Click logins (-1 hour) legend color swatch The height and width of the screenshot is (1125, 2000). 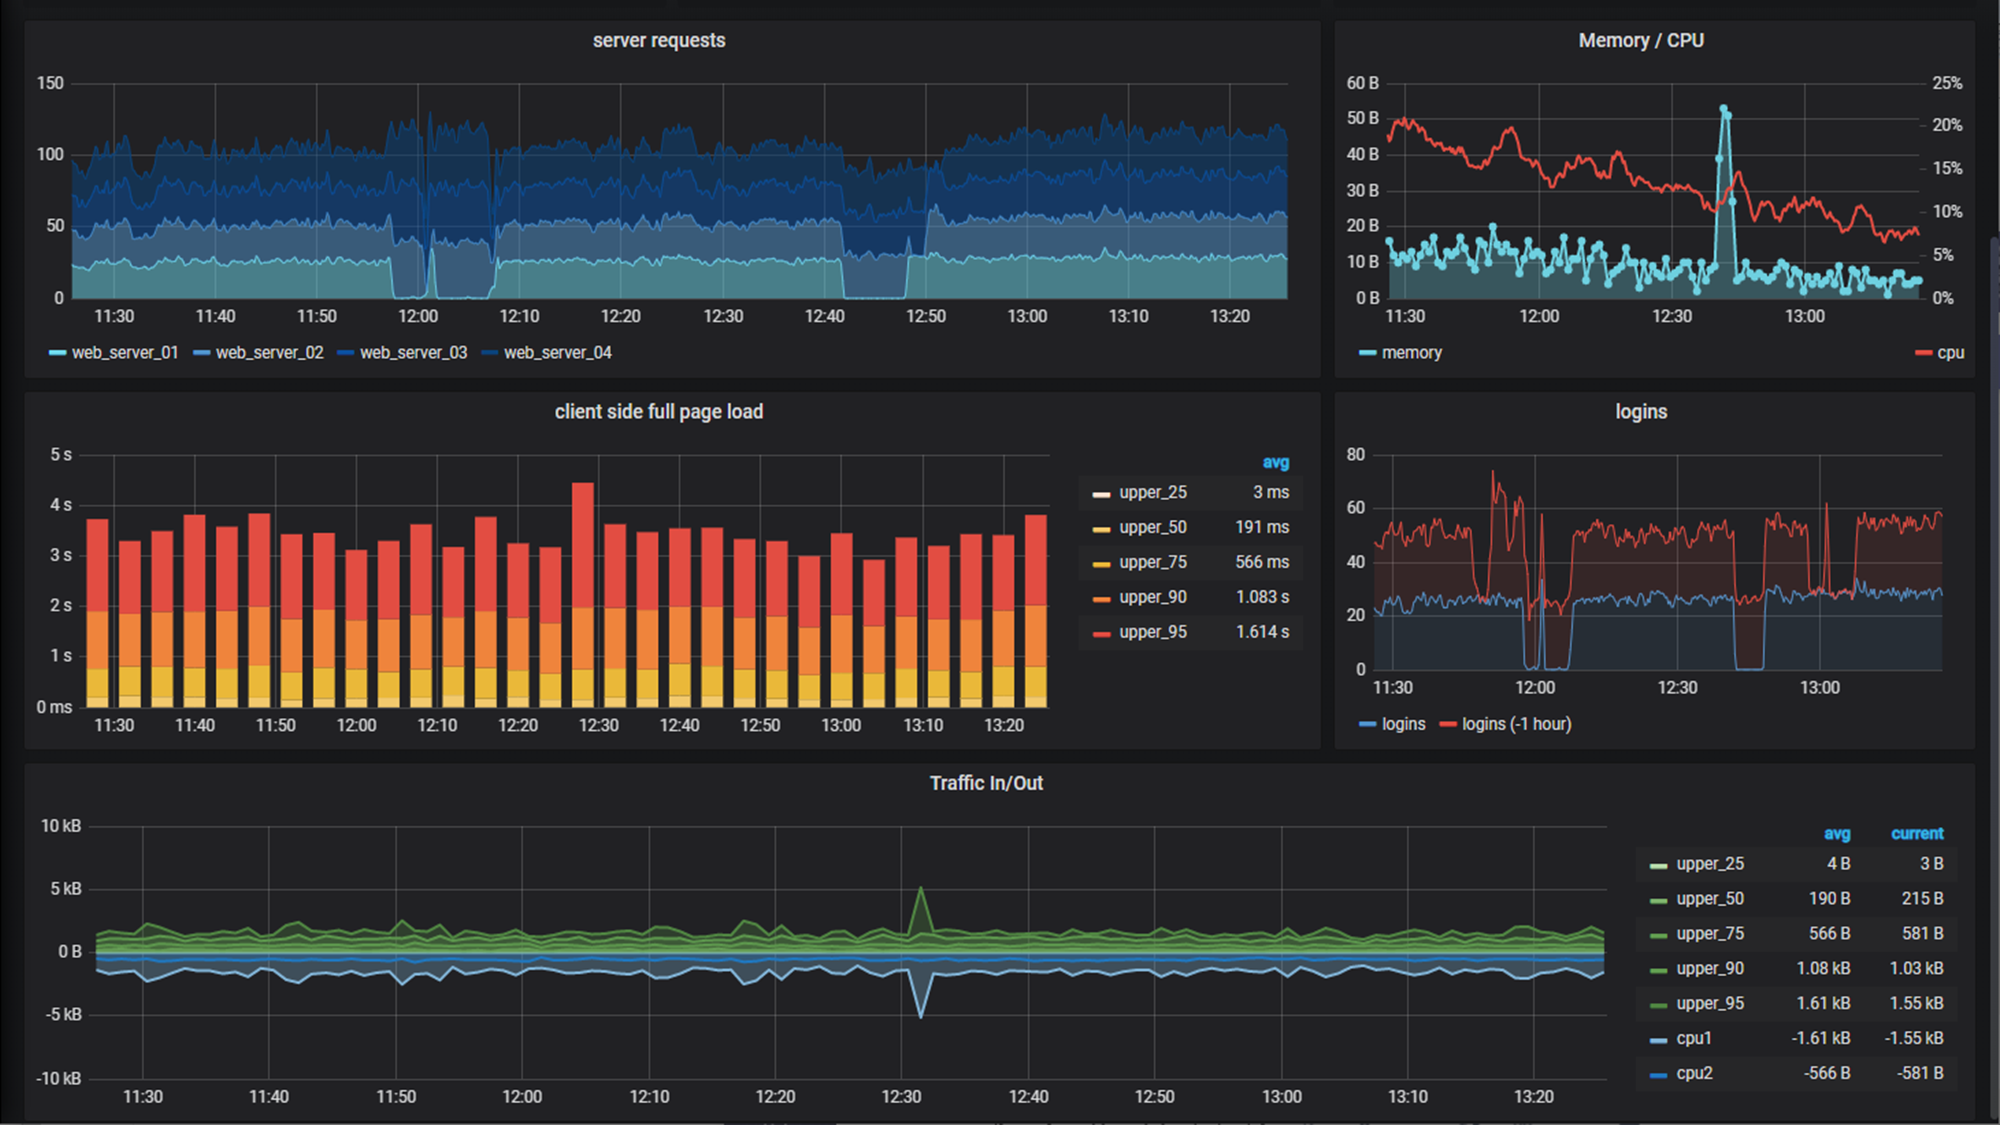click(1448, 724)
